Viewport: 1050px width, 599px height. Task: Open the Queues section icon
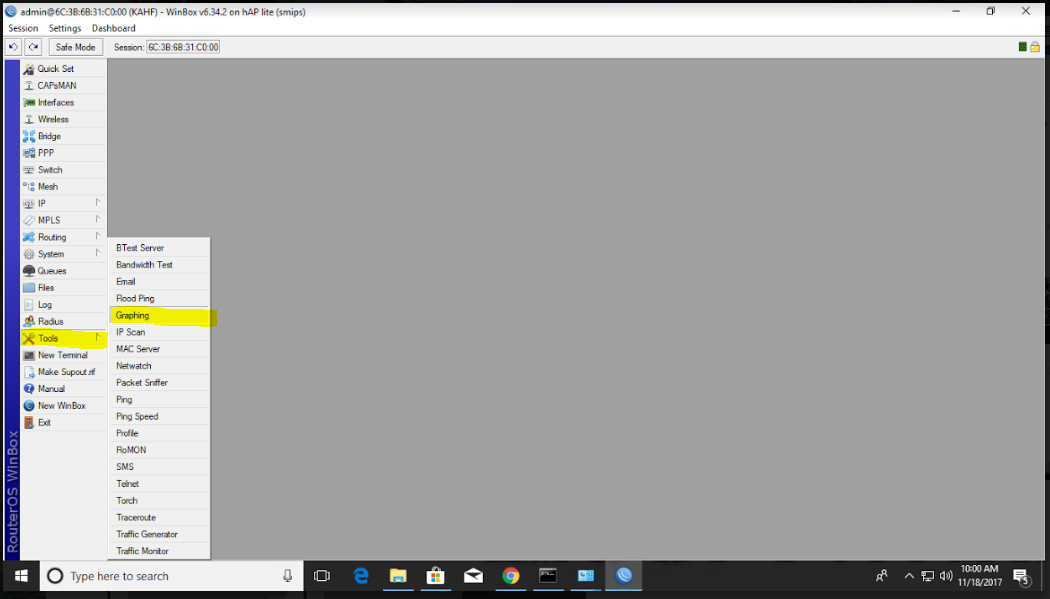(x=29, y=271)
